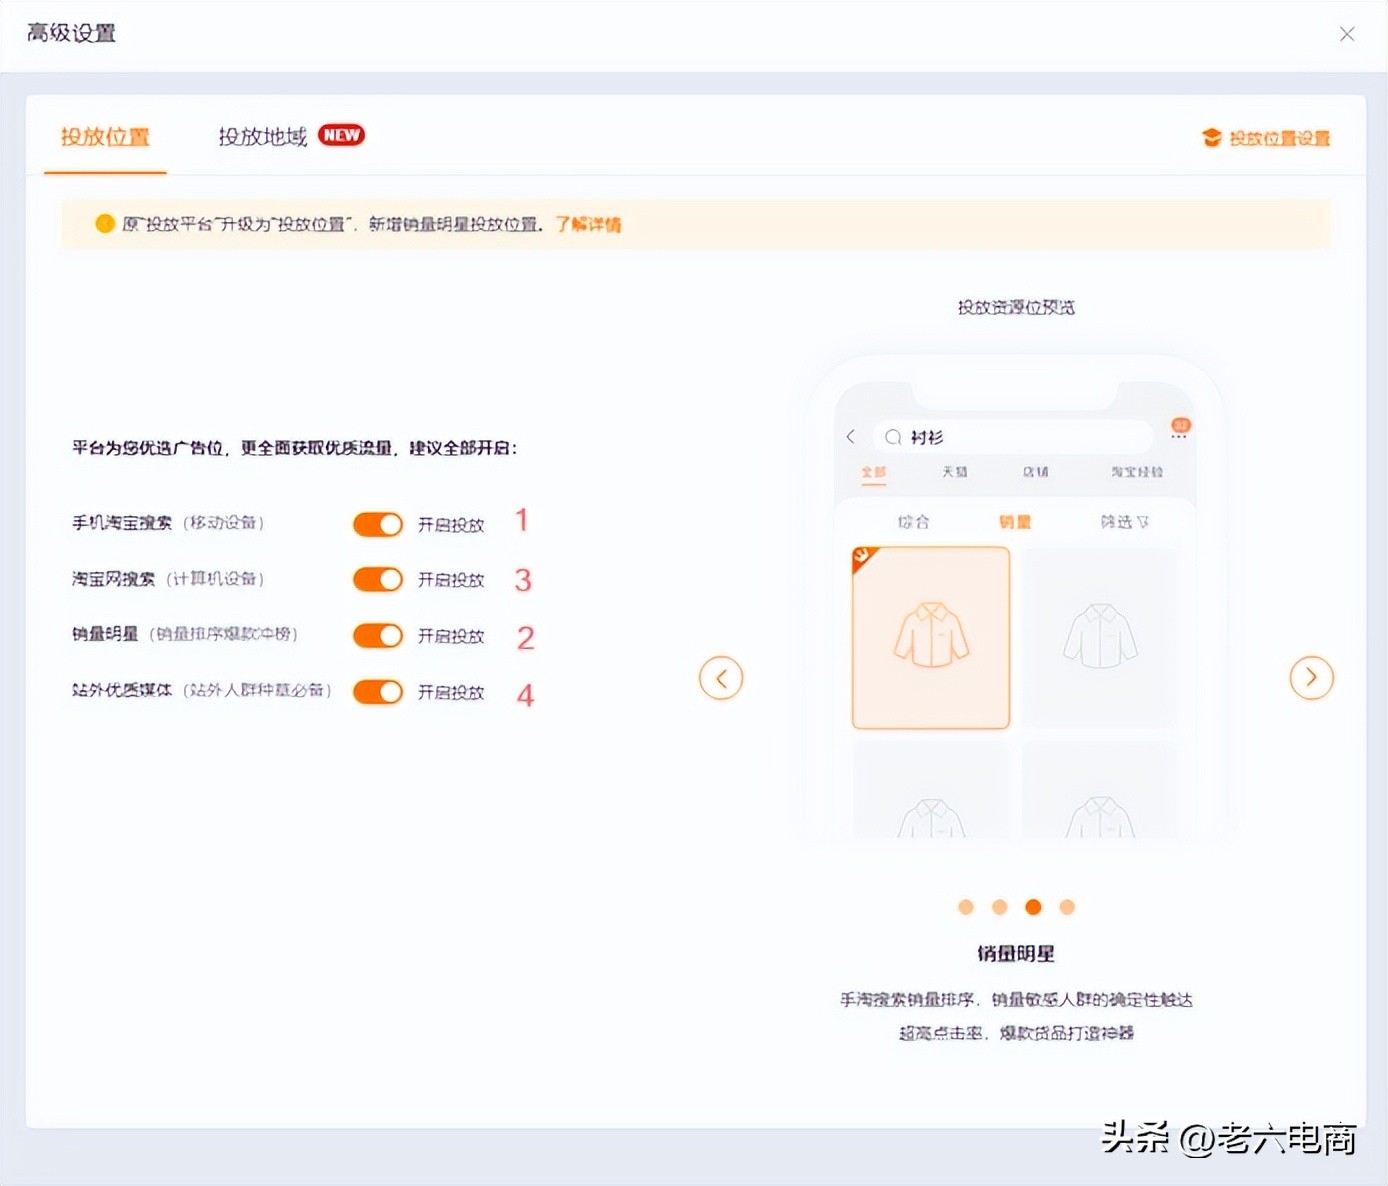This screenshot has height=1186, width=1388.
Task: Click the third pagination dot below the preview
Action: point(1033,907)
